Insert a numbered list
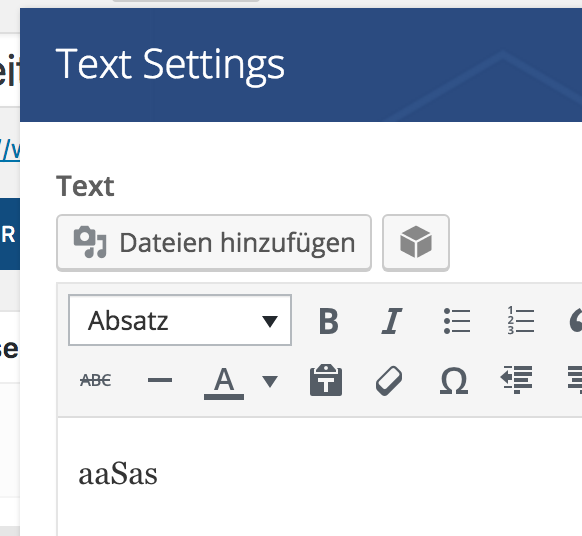582x536 pixels. (x=520, y=321)
